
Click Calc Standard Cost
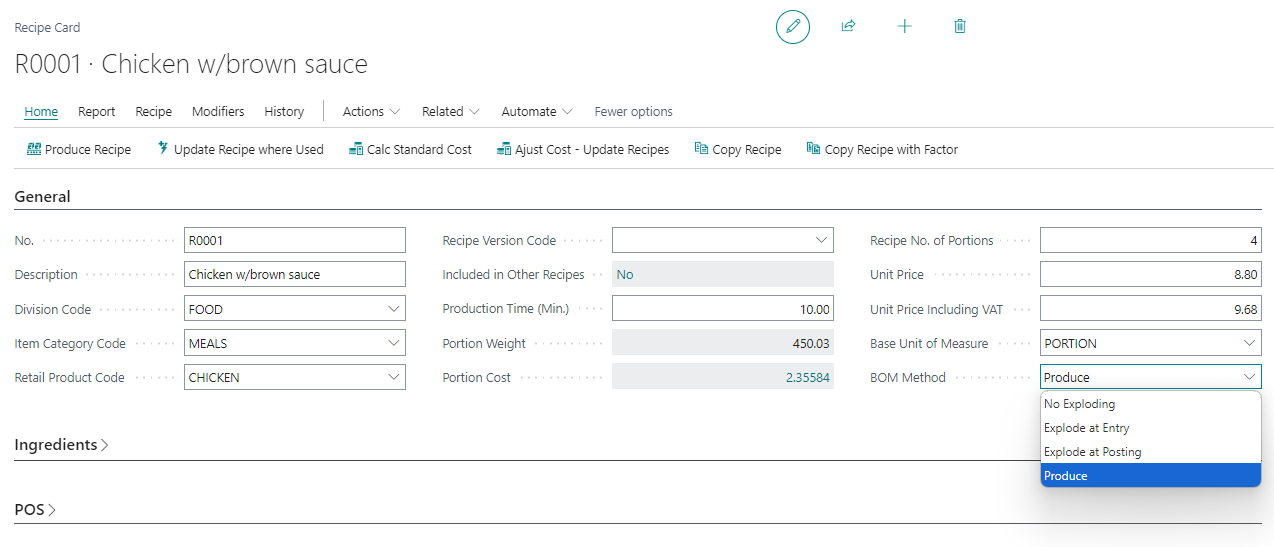pyautogui.click(x=410, y=149)
